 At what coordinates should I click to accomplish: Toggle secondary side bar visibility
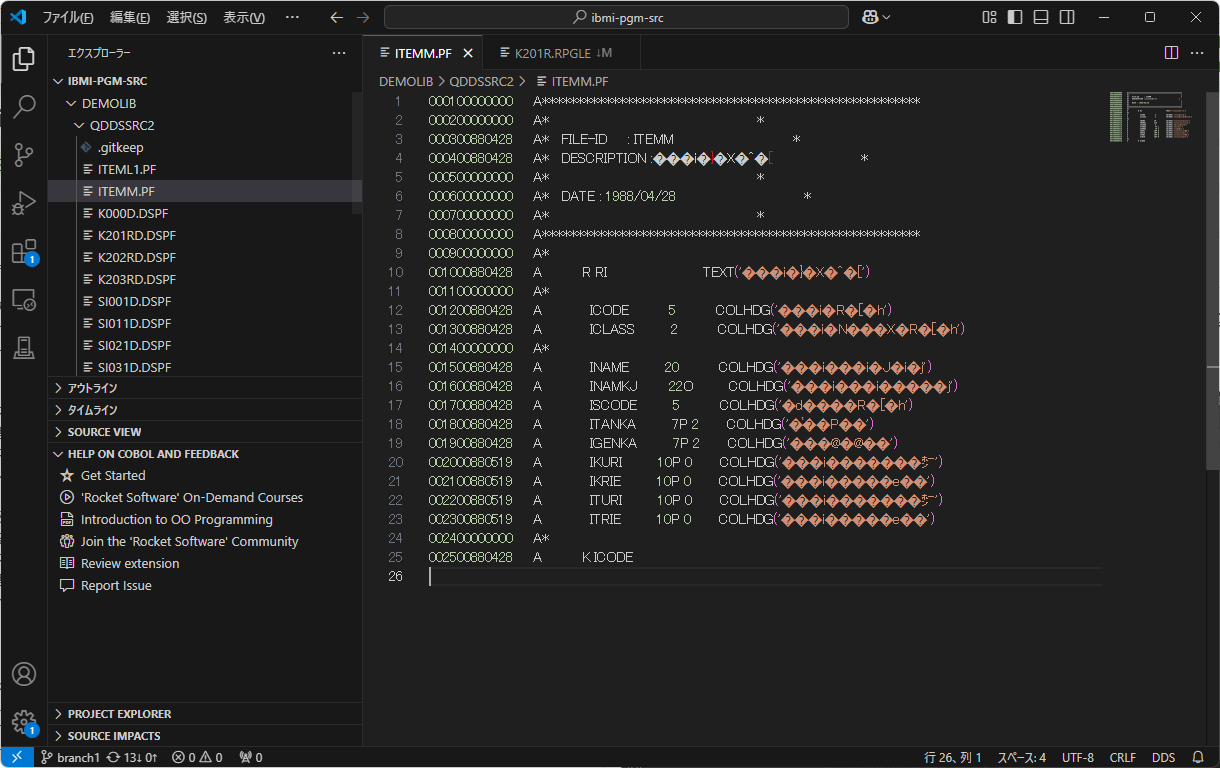1067,17
